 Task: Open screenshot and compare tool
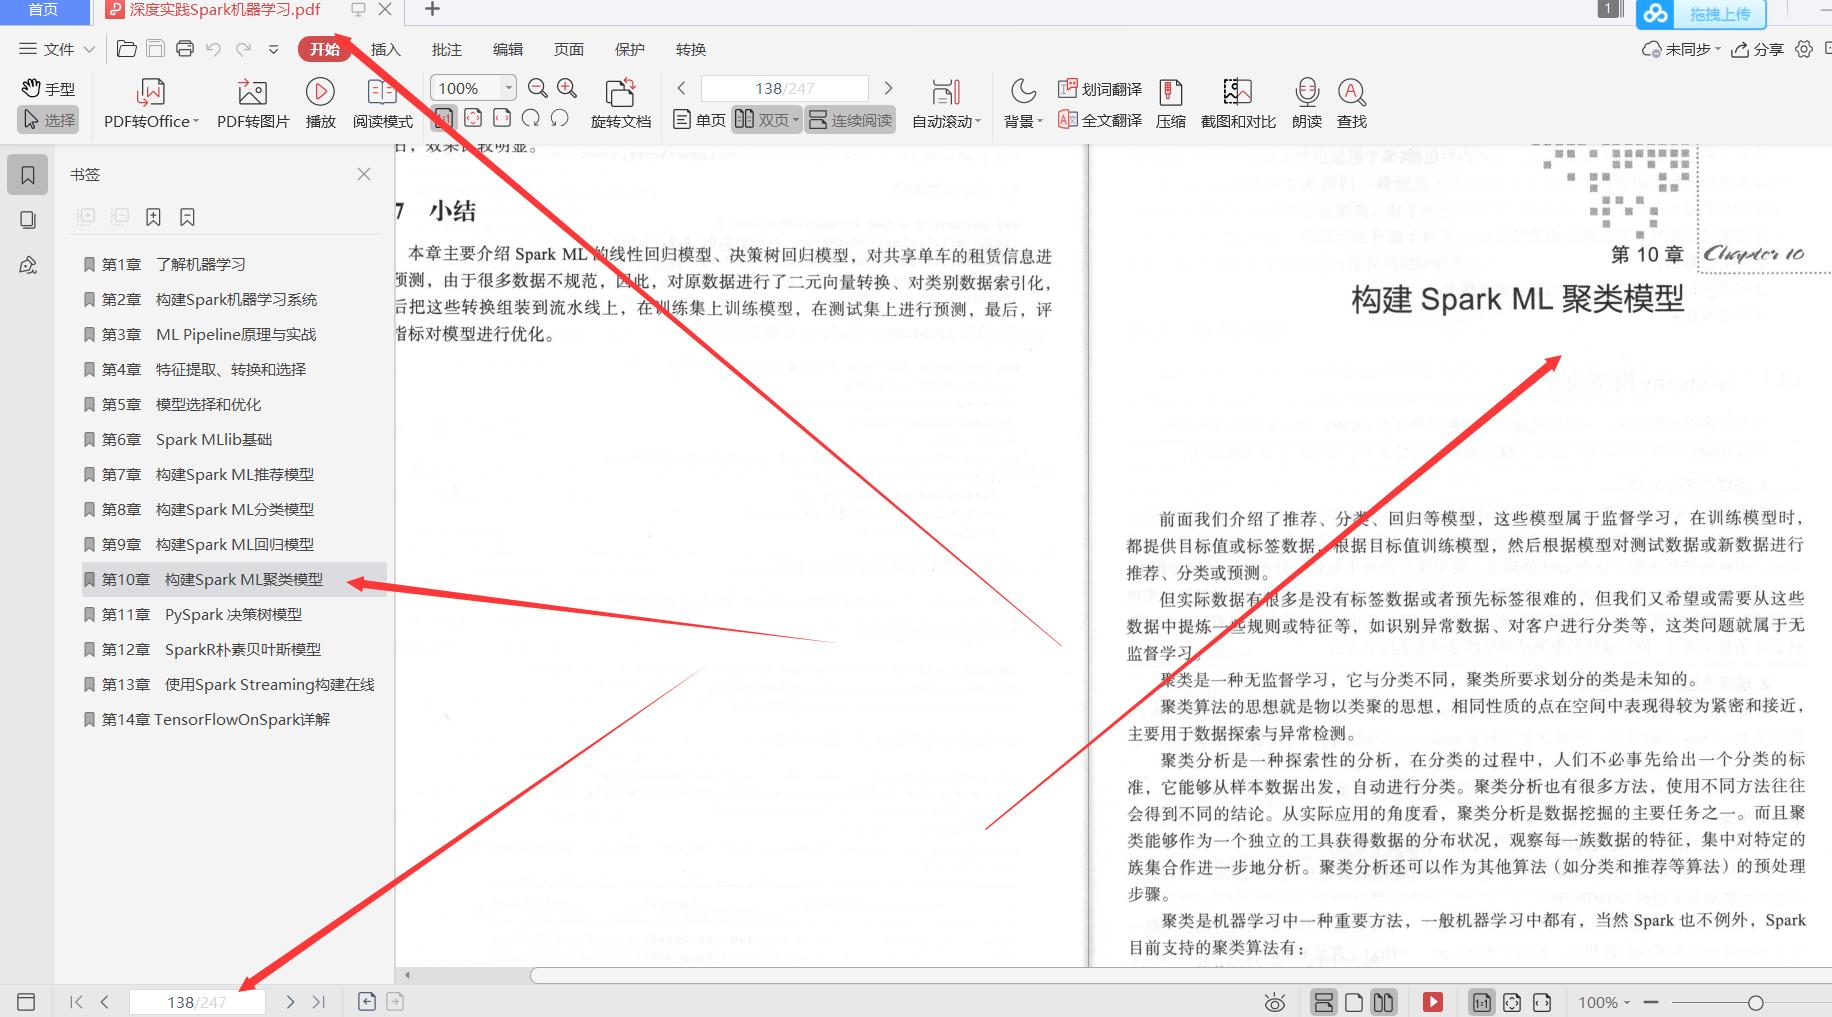click(1238, 104)
